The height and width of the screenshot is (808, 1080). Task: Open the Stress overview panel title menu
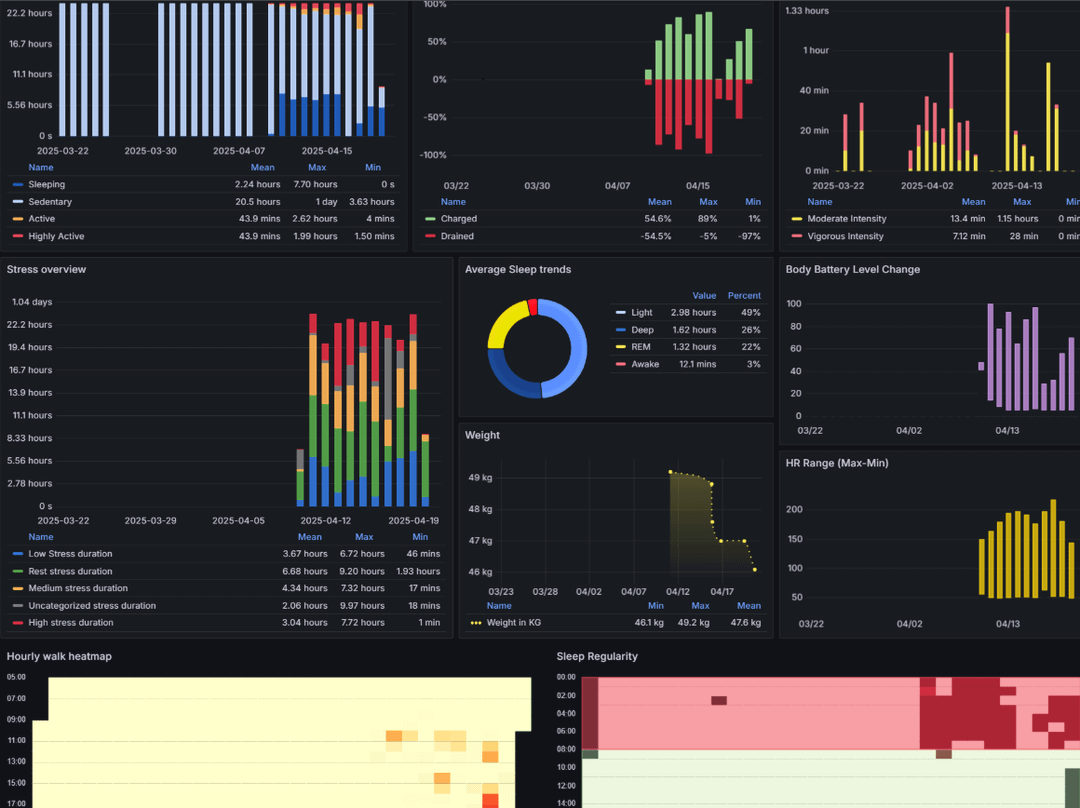point(46,270)
